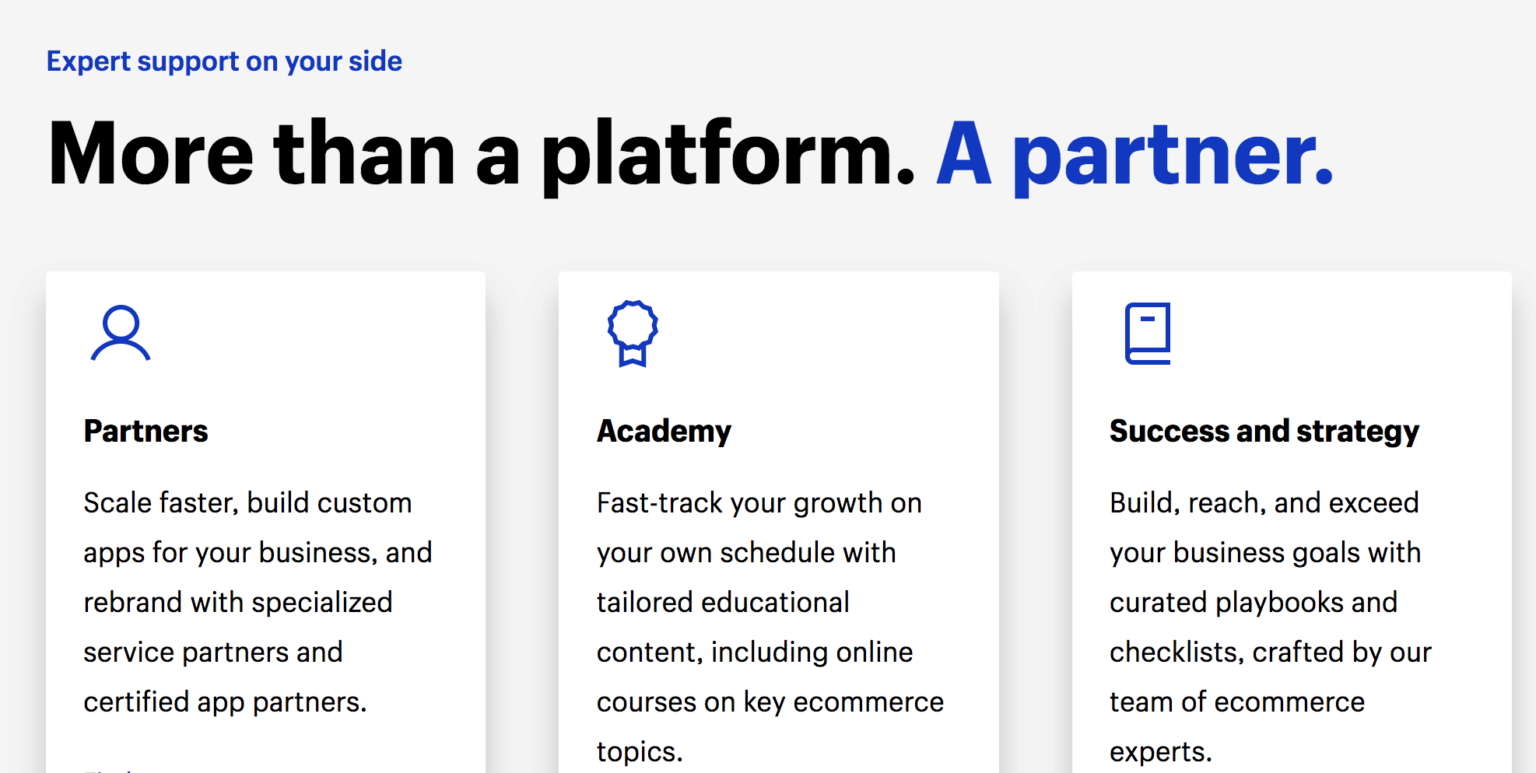Click the Partners person silhouette icon

click(x=120, y=334)
